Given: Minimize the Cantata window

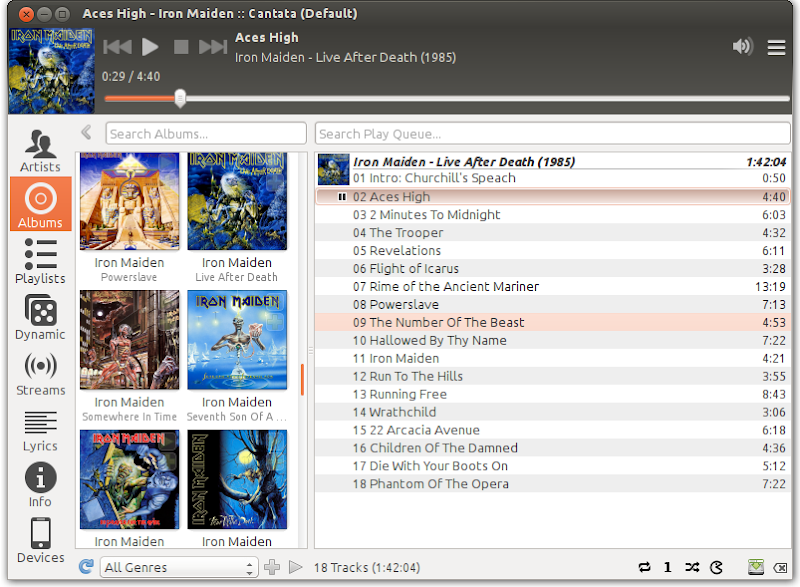Looking at the screenshot, I should pos(44,14).
